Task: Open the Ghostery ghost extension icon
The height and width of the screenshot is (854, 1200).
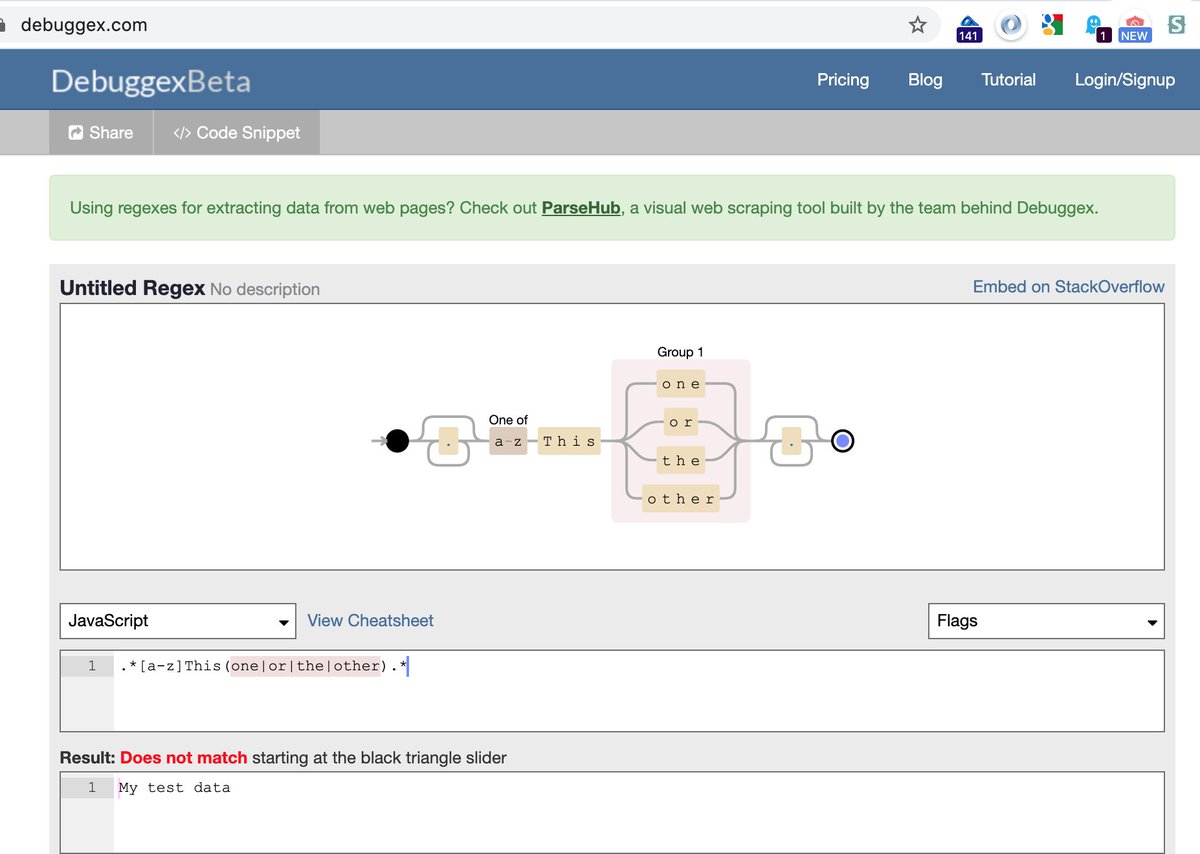Action: (x=1097, y=28)
